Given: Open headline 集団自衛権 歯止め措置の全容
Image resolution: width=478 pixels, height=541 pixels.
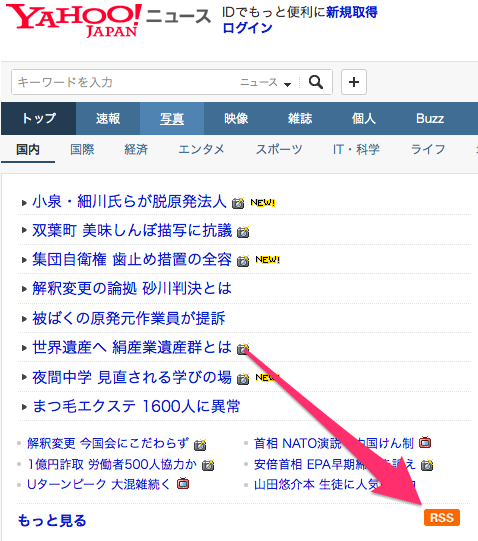Looking at the screenshot, I should (x=132, y=259).
